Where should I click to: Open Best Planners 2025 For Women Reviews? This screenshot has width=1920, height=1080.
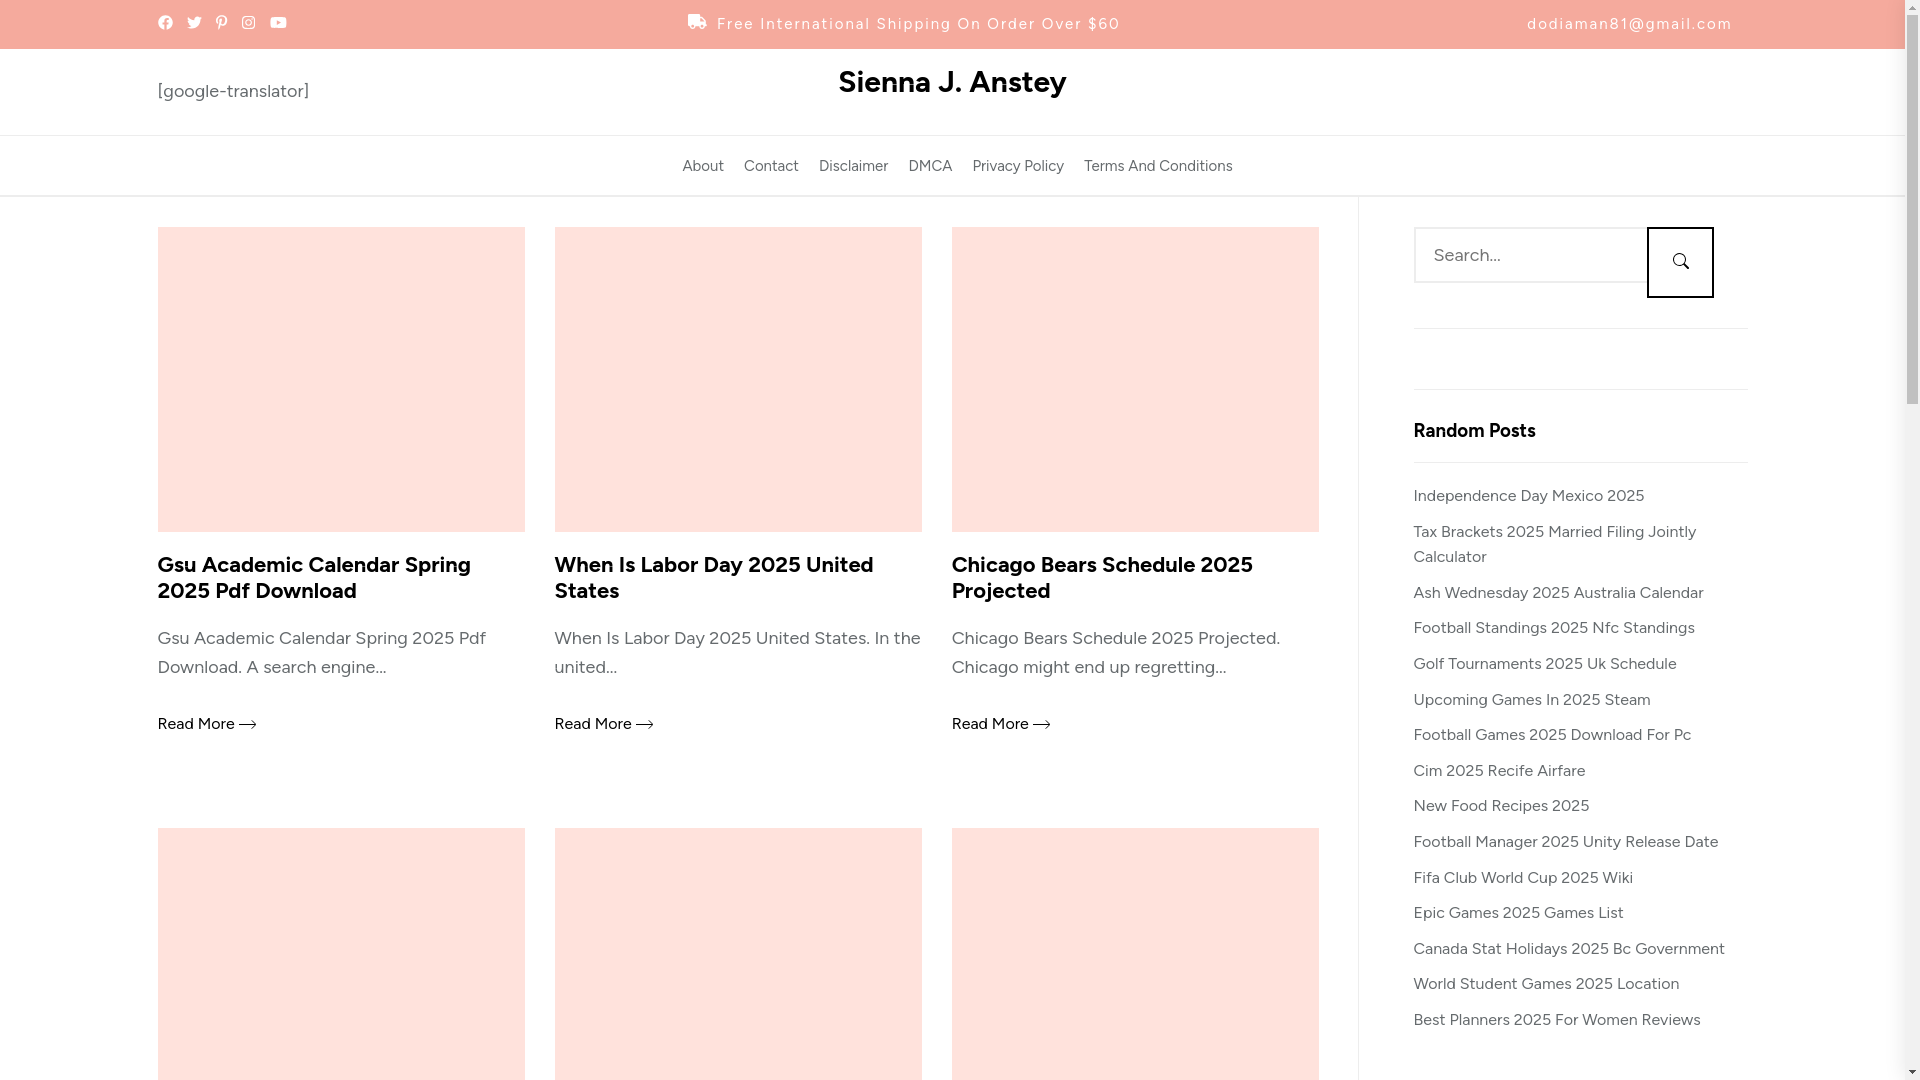tap(1557, 1020)
